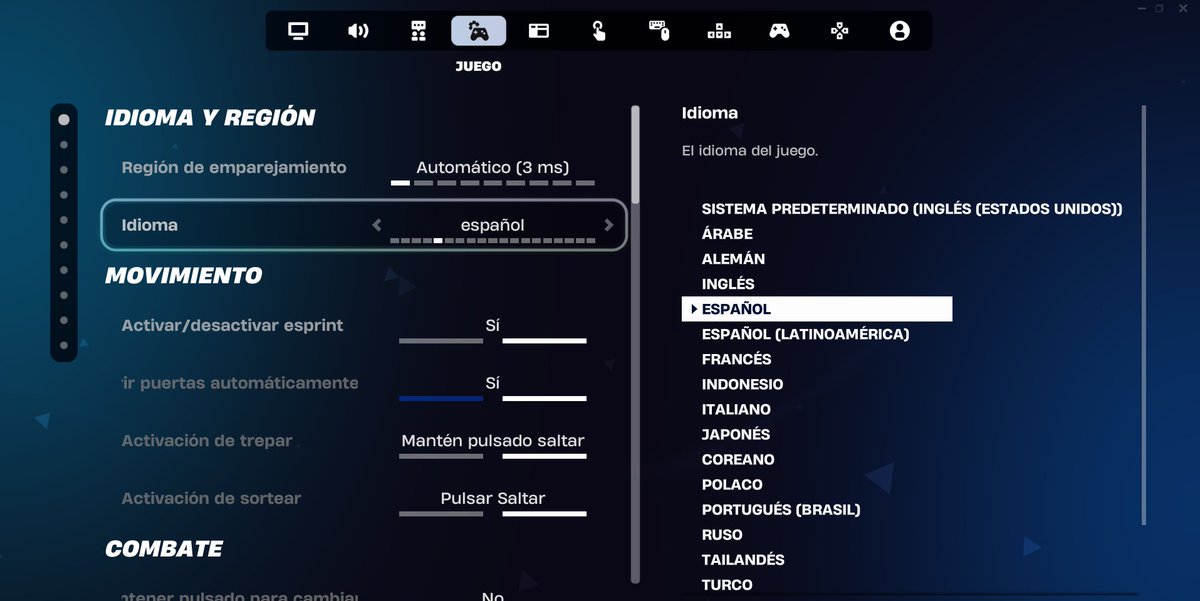Open the Audio speaker settings tab
Image resolution: width=1200 pixels, height=601 pixels.
coord(358,31)
